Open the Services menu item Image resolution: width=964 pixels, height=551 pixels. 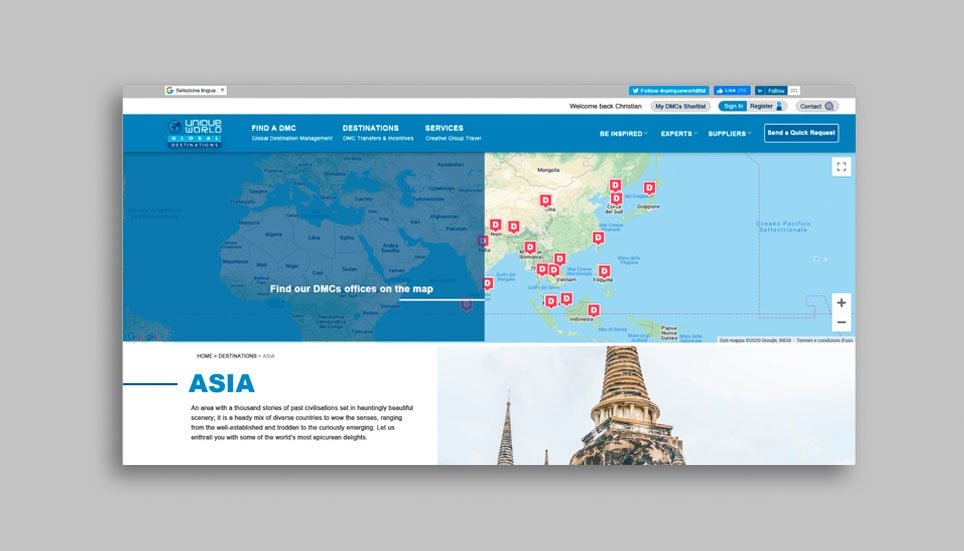[444, 128]
